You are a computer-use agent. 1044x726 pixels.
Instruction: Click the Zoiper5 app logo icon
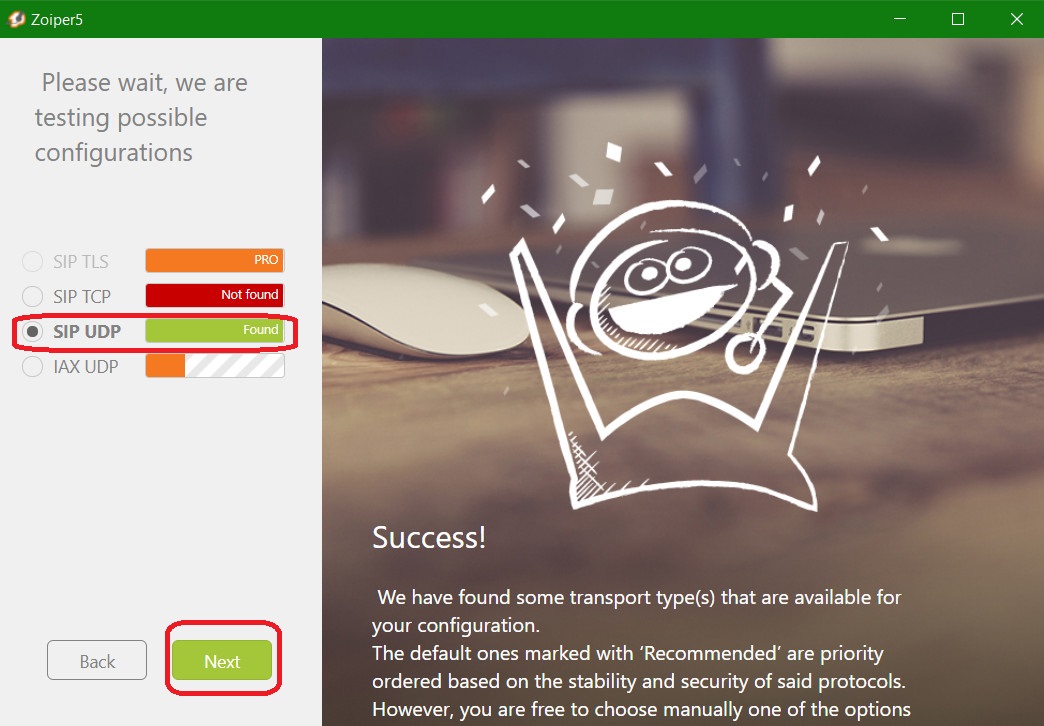pyautogui.click(x=16, y=19)
